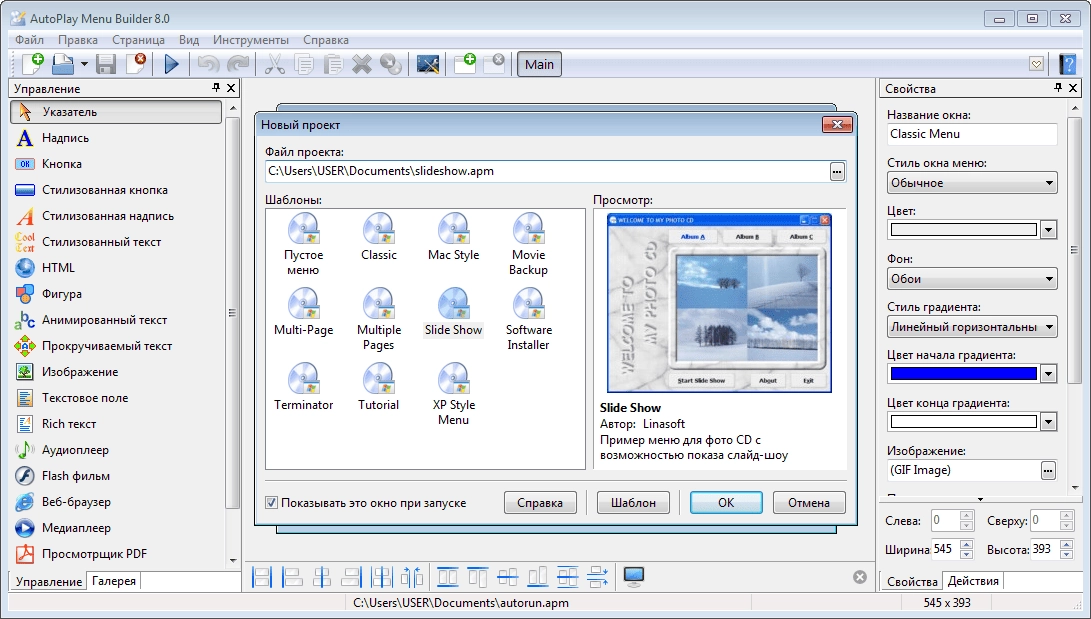
Task: Click the Help book icon in toolbar
Action: tap(1067, 64)
